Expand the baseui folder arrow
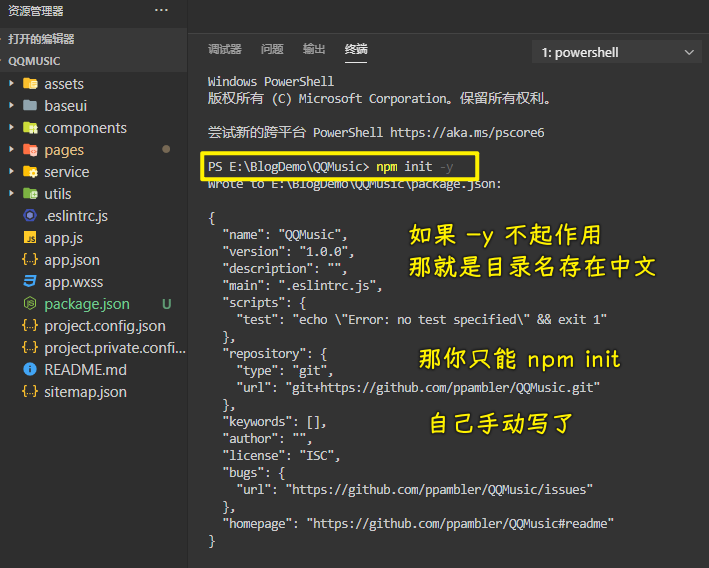The width and height of the screenshot is (709, 568). tap(11, 105)
